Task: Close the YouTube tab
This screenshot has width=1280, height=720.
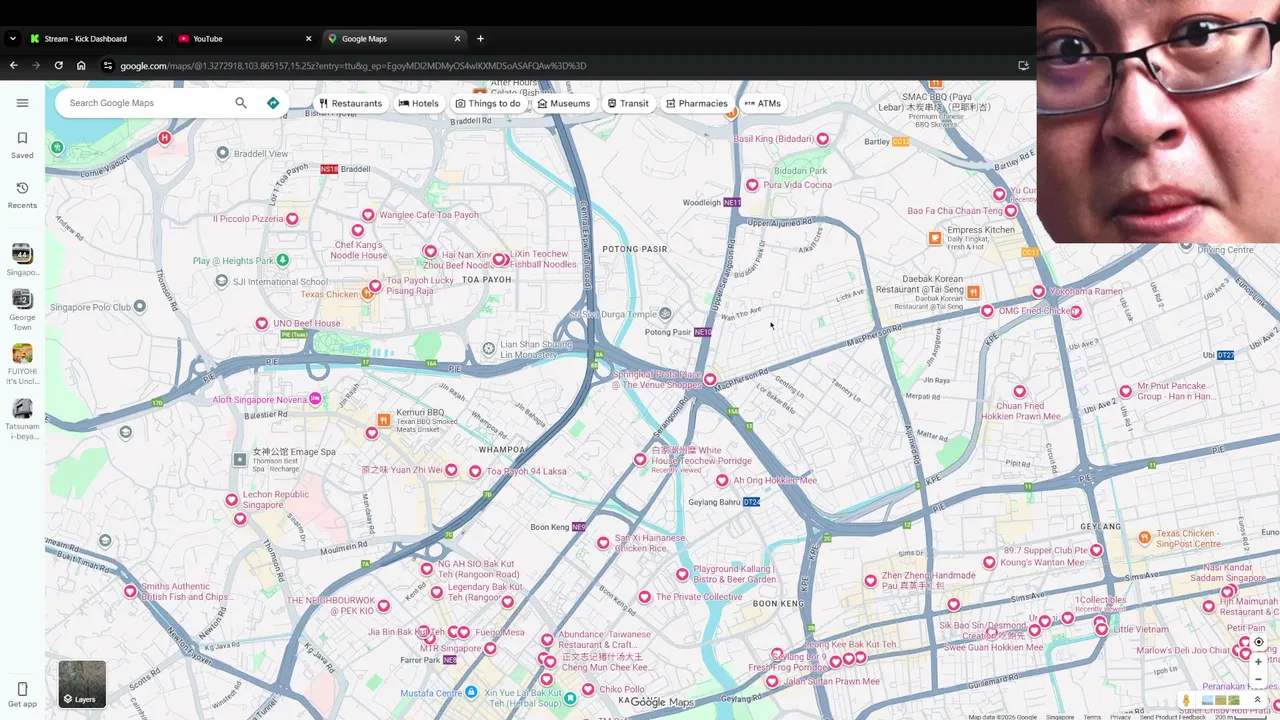Action: [308, 39]
